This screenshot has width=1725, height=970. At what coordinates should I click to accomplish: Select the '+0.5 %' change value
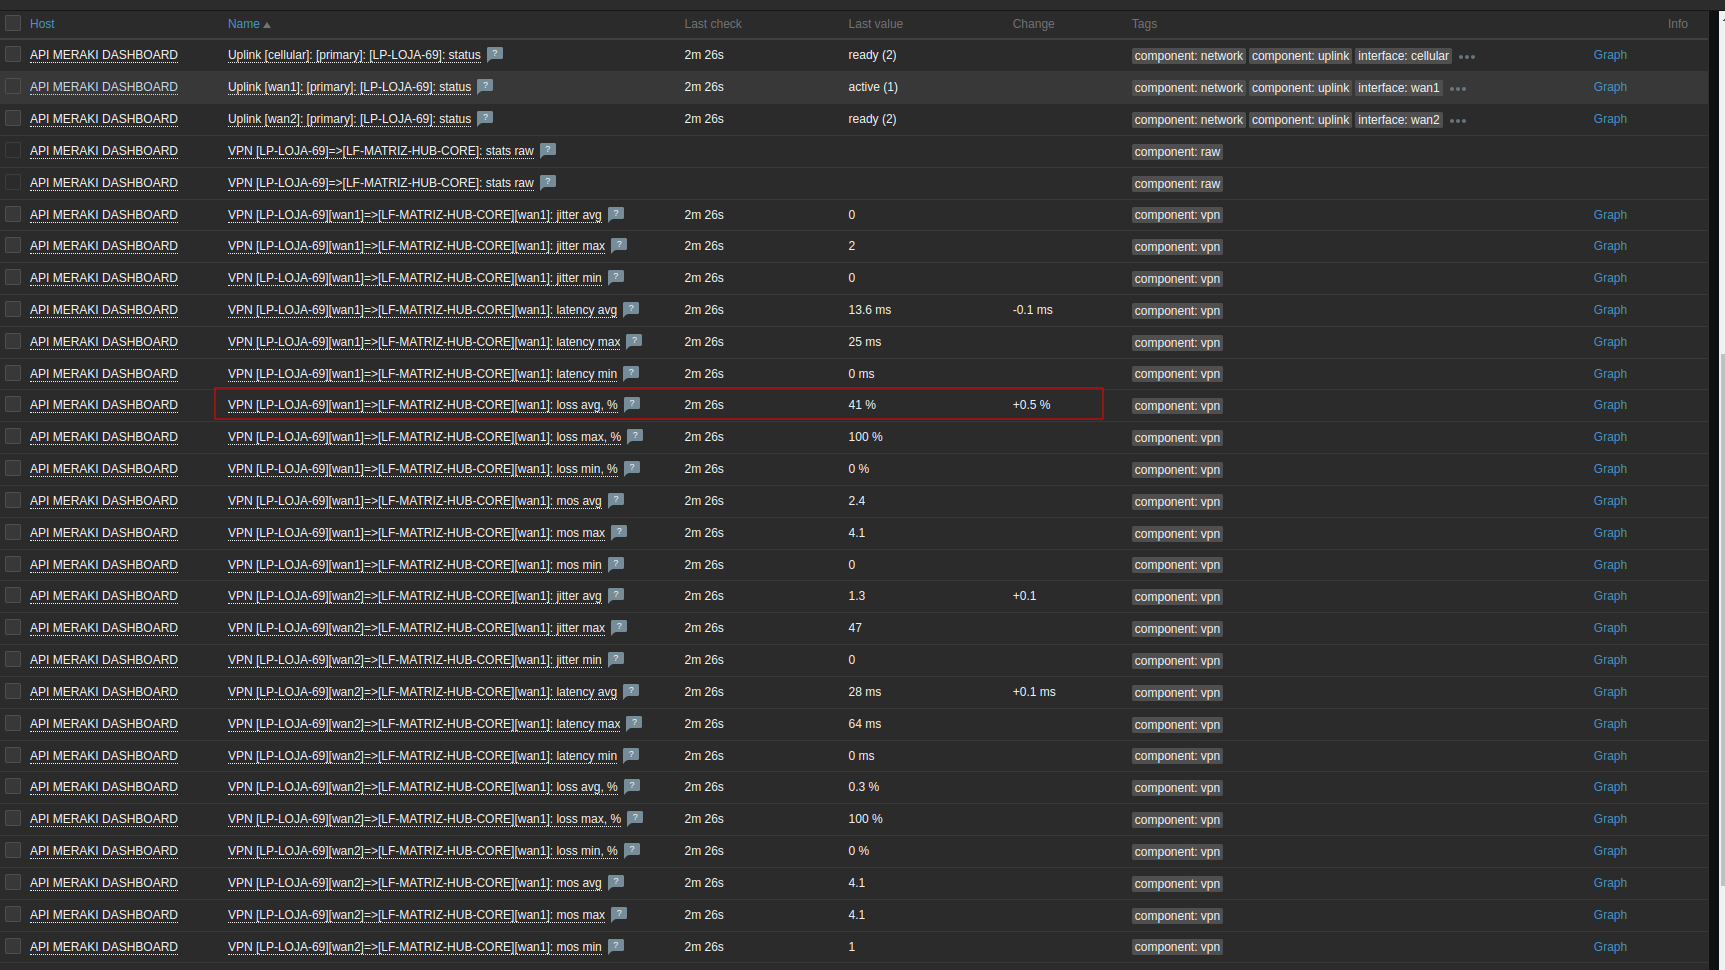(1031, 405)
